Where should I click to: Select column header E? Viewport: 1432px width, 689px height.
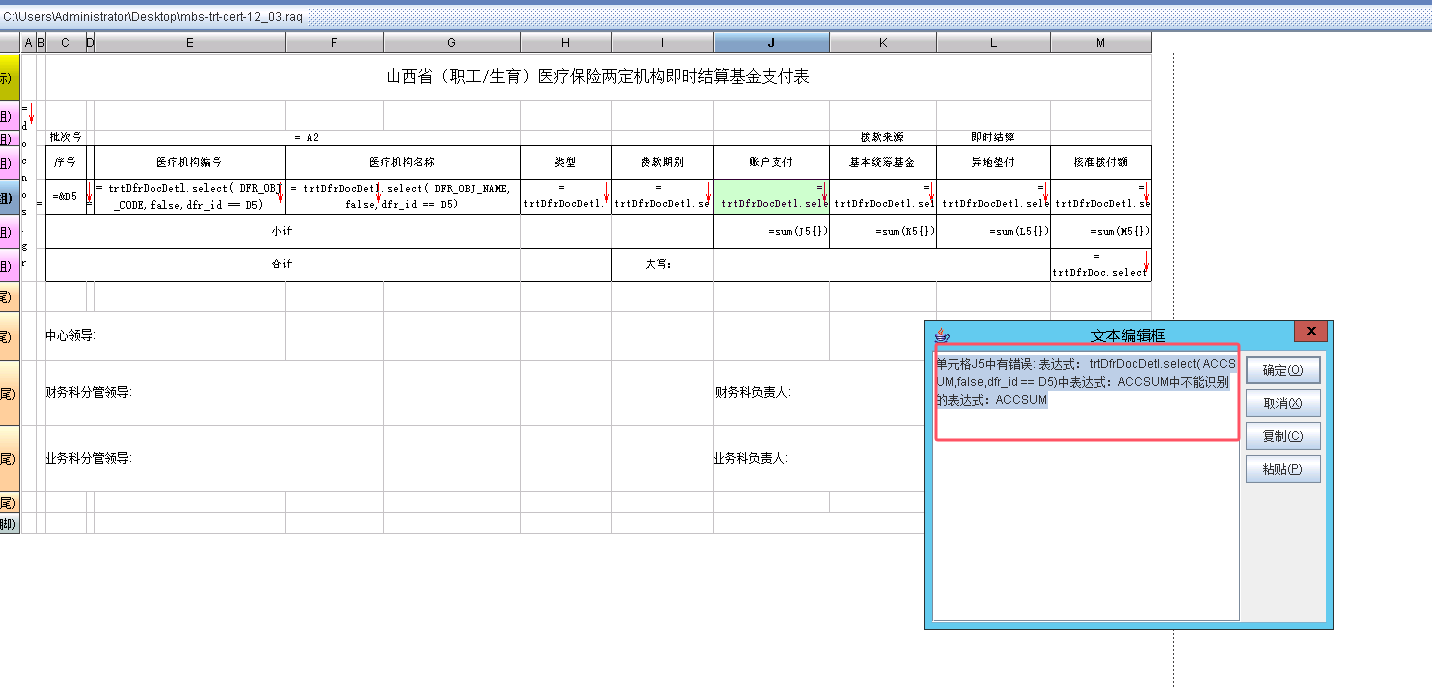point(190,42)
